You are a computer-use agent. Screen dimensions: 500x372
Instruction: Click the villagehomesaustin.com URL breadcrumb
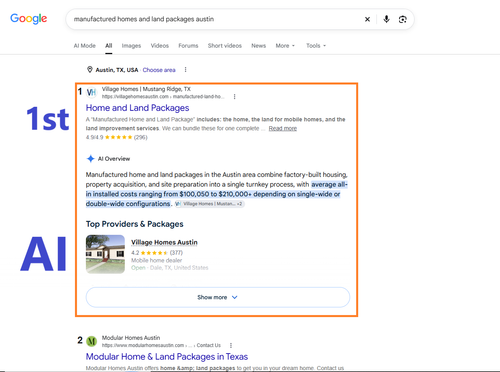(x=163, y=97)
